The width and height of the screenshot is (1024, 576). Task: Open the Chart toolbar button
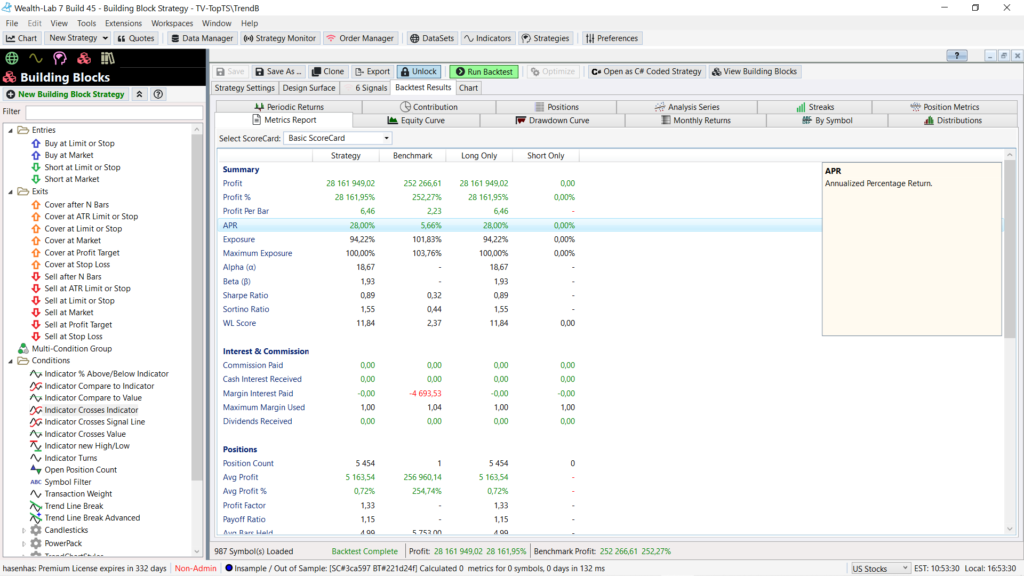22,38
